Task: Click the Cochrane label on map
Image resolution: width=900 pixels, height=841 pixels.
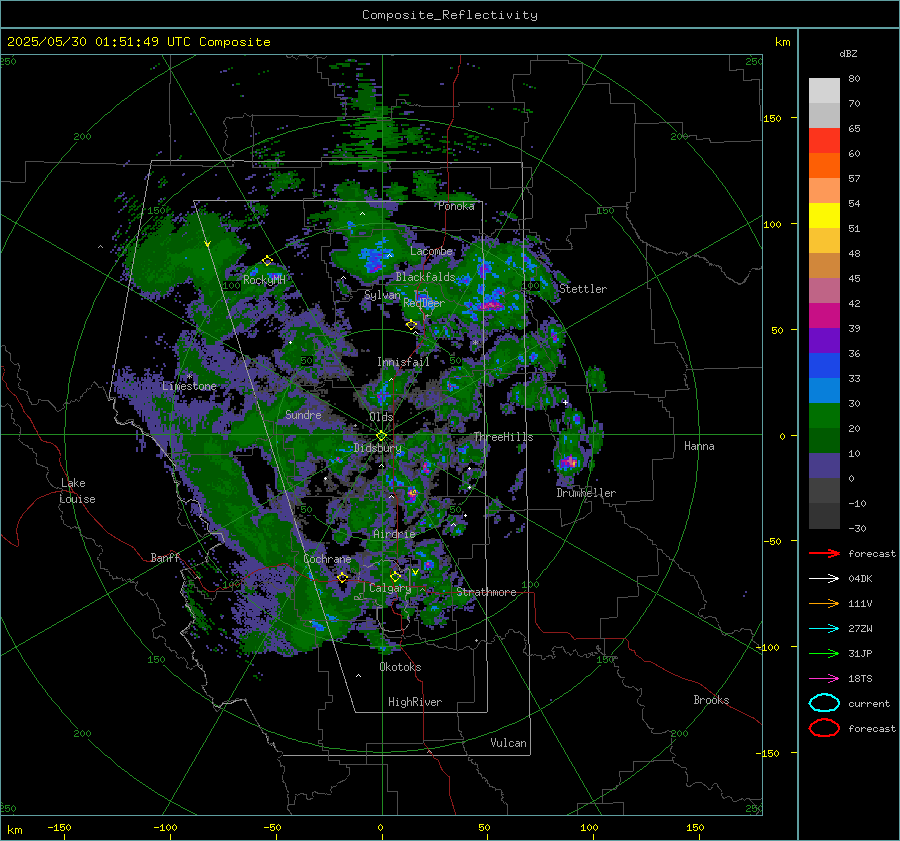Action: (327, 559)
